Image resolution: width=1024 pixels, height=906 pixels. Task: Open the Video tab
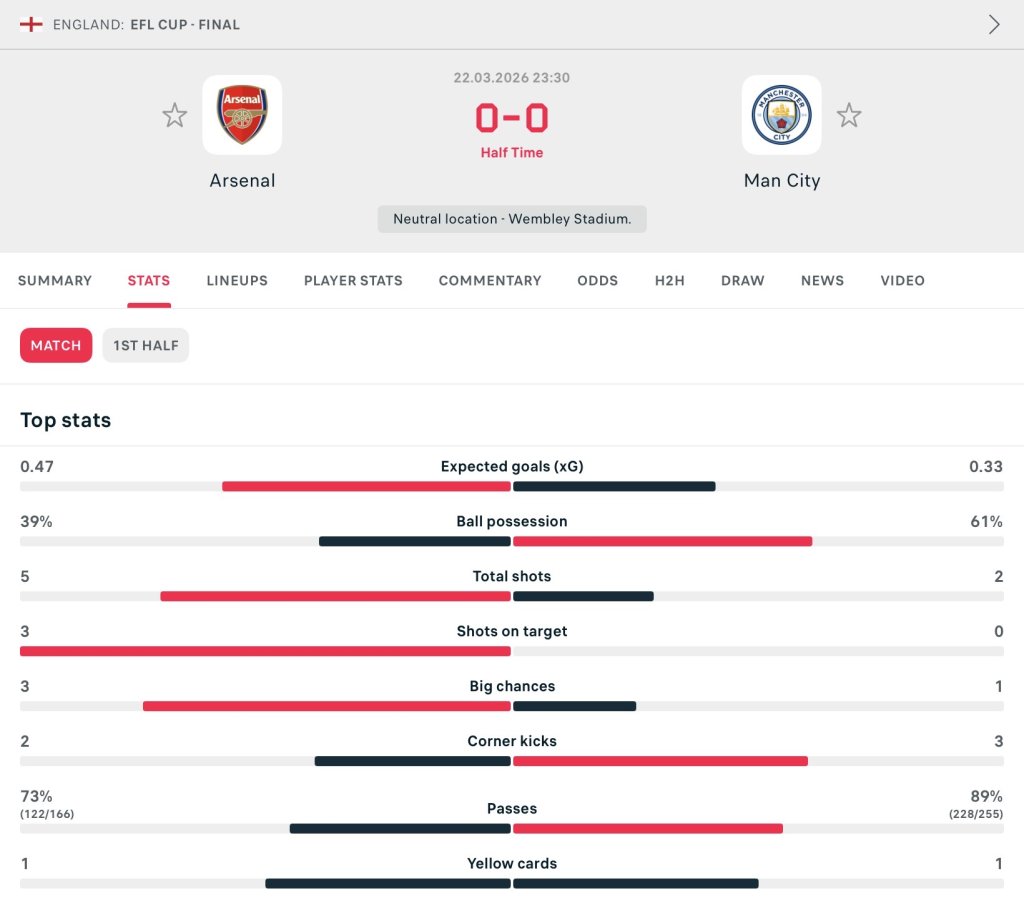902,280
